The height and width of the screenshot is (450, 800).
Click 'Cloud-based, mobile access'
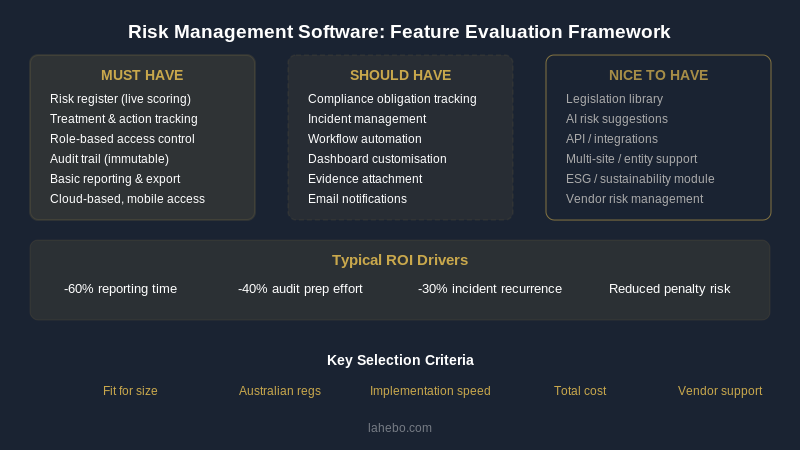click(127, 199)
